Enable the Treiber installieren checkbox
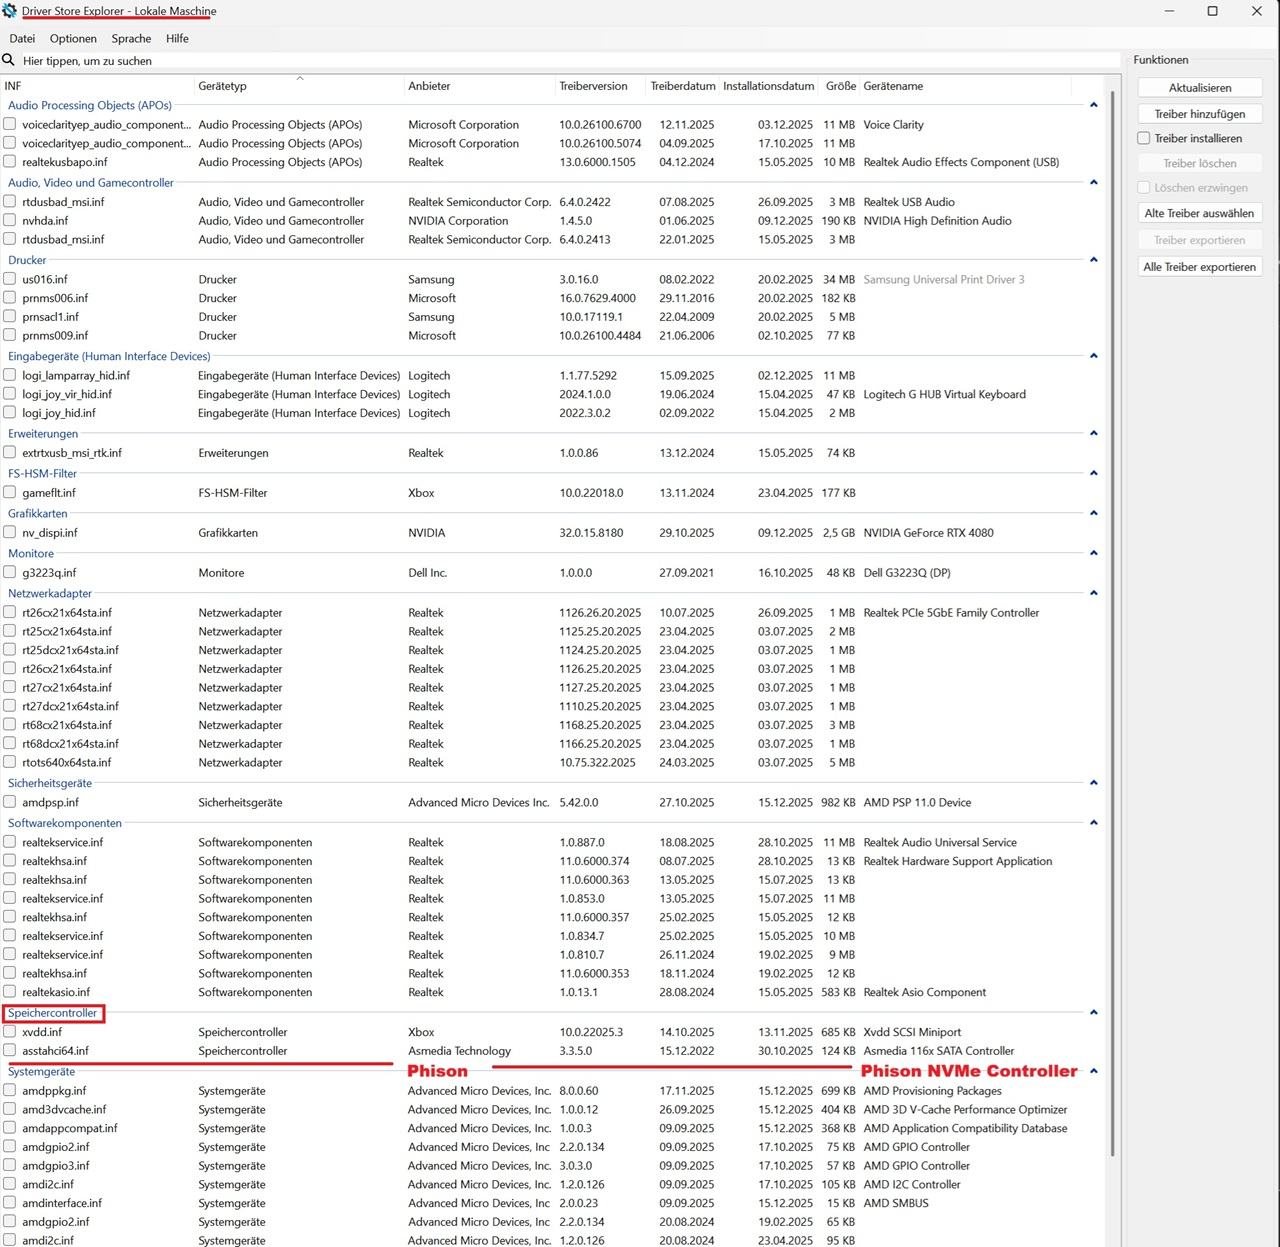 coord(1144,138)
